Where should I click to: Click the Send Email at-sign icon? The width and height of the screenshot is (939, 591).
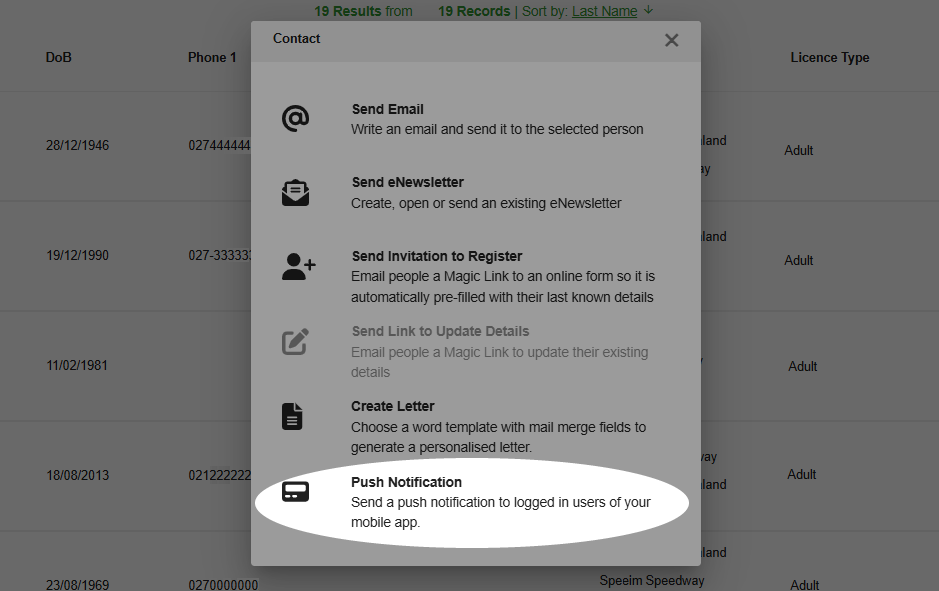(295, 119)
